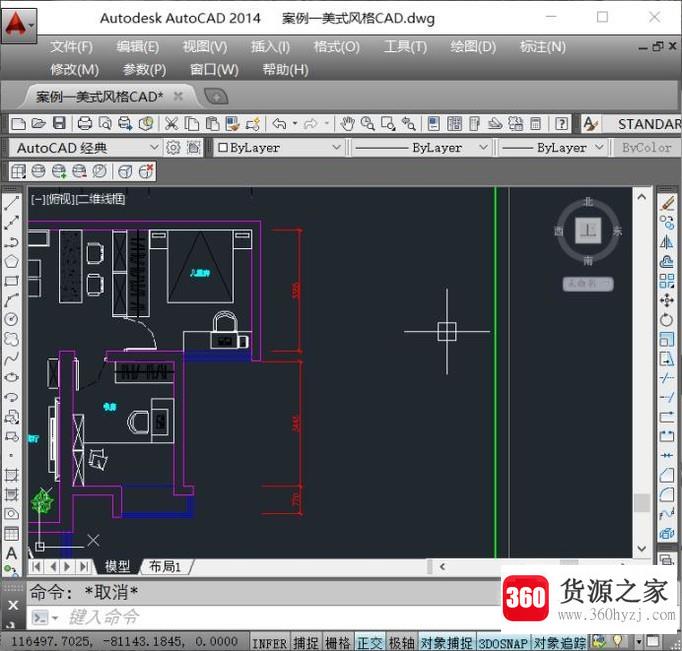Save drawing with the floppy disk icon
Viewport: 682px width, 651px height.
(59, 124)
